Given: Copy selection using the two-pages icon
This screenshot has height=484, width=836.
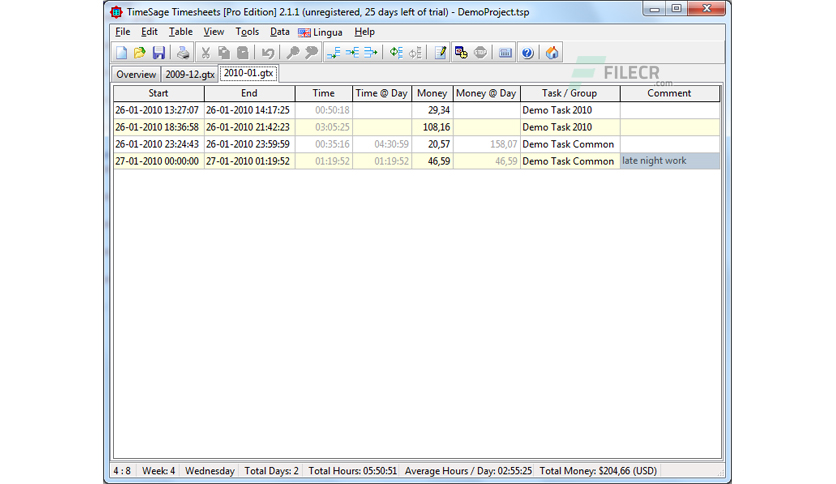Looking at the screenshot, I should click(x=224, y=52).
